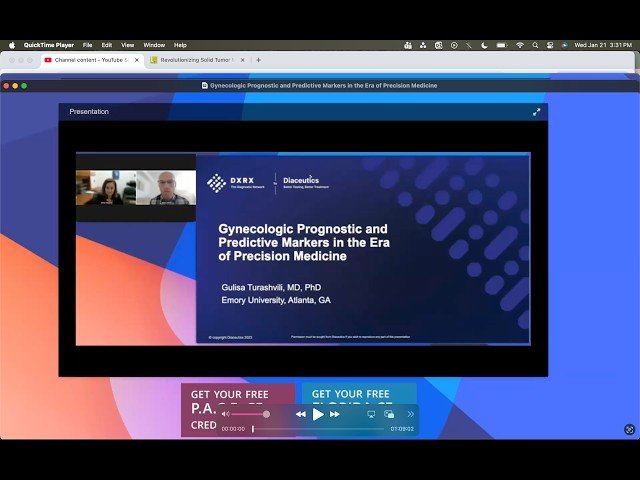Open Control Center in menu bar

coord(550,45)
